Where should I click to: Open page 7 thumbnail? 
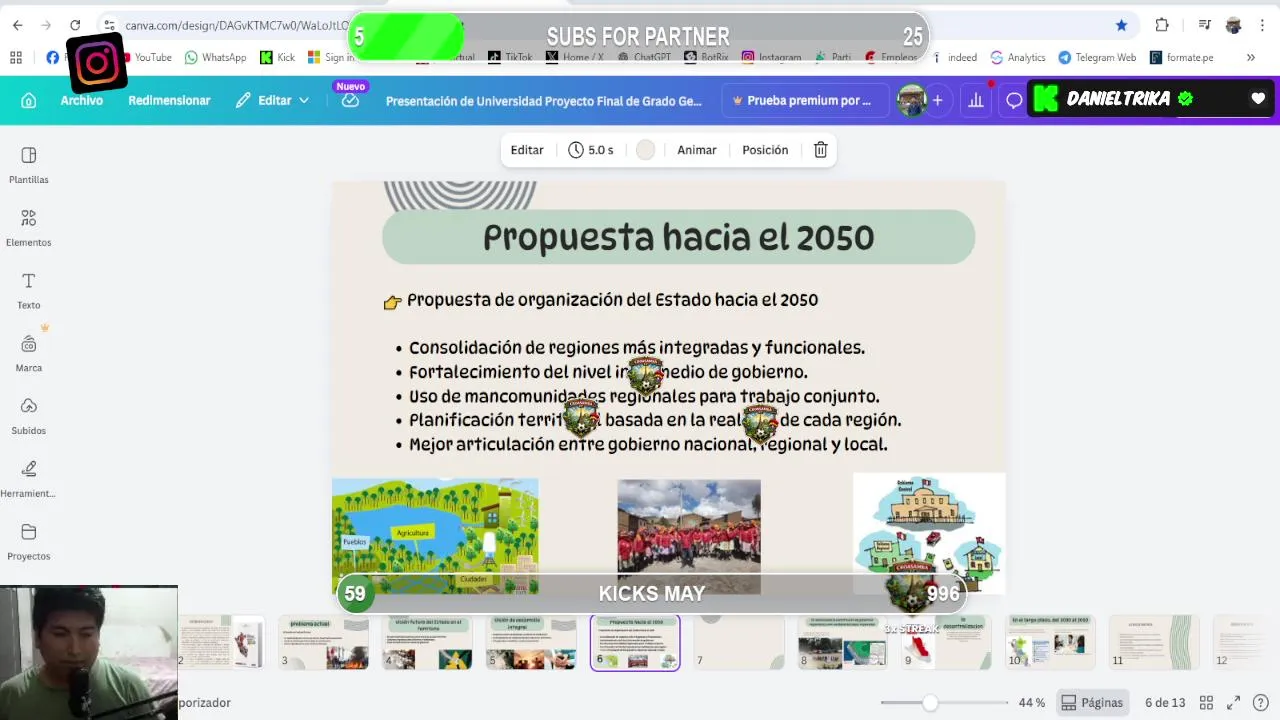coord(739,642)
